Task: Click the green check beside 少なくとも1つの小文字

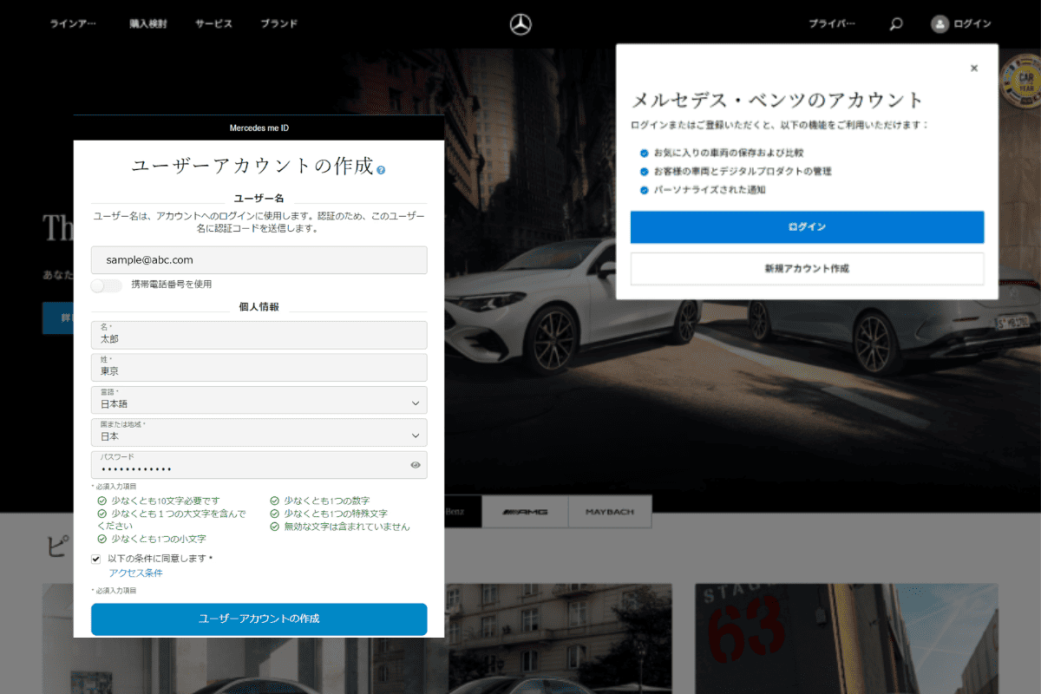Action: [102, 539]
